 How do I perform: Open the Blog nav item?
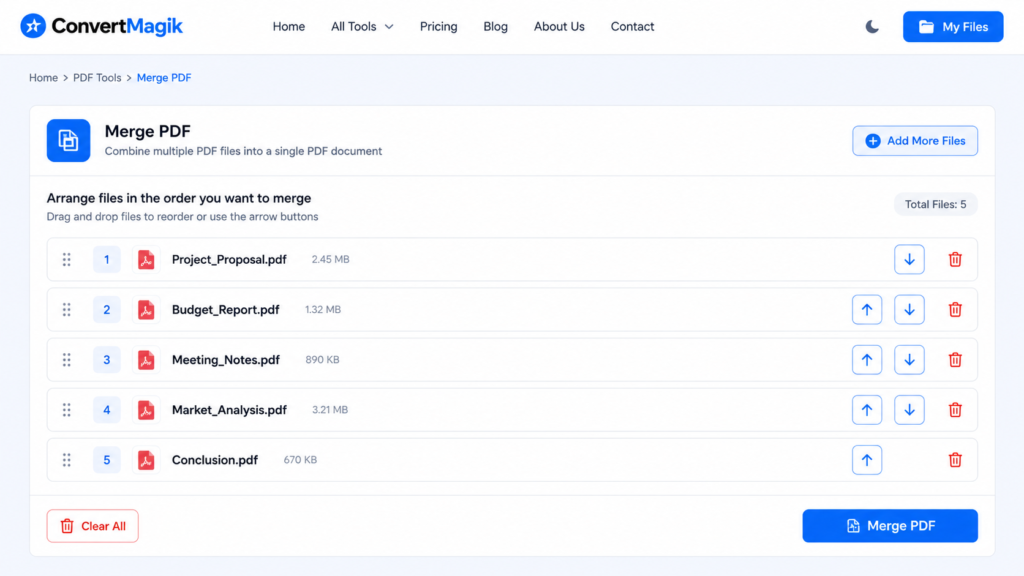pyautogui.click(x=495, y=27)
